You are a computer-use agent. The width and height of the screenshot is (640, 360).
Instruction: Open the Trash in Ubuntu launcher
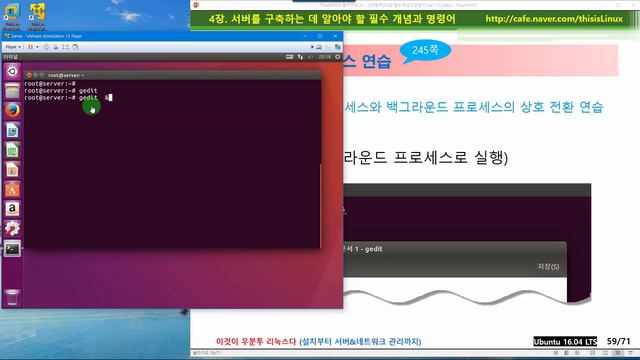[12, 297]
